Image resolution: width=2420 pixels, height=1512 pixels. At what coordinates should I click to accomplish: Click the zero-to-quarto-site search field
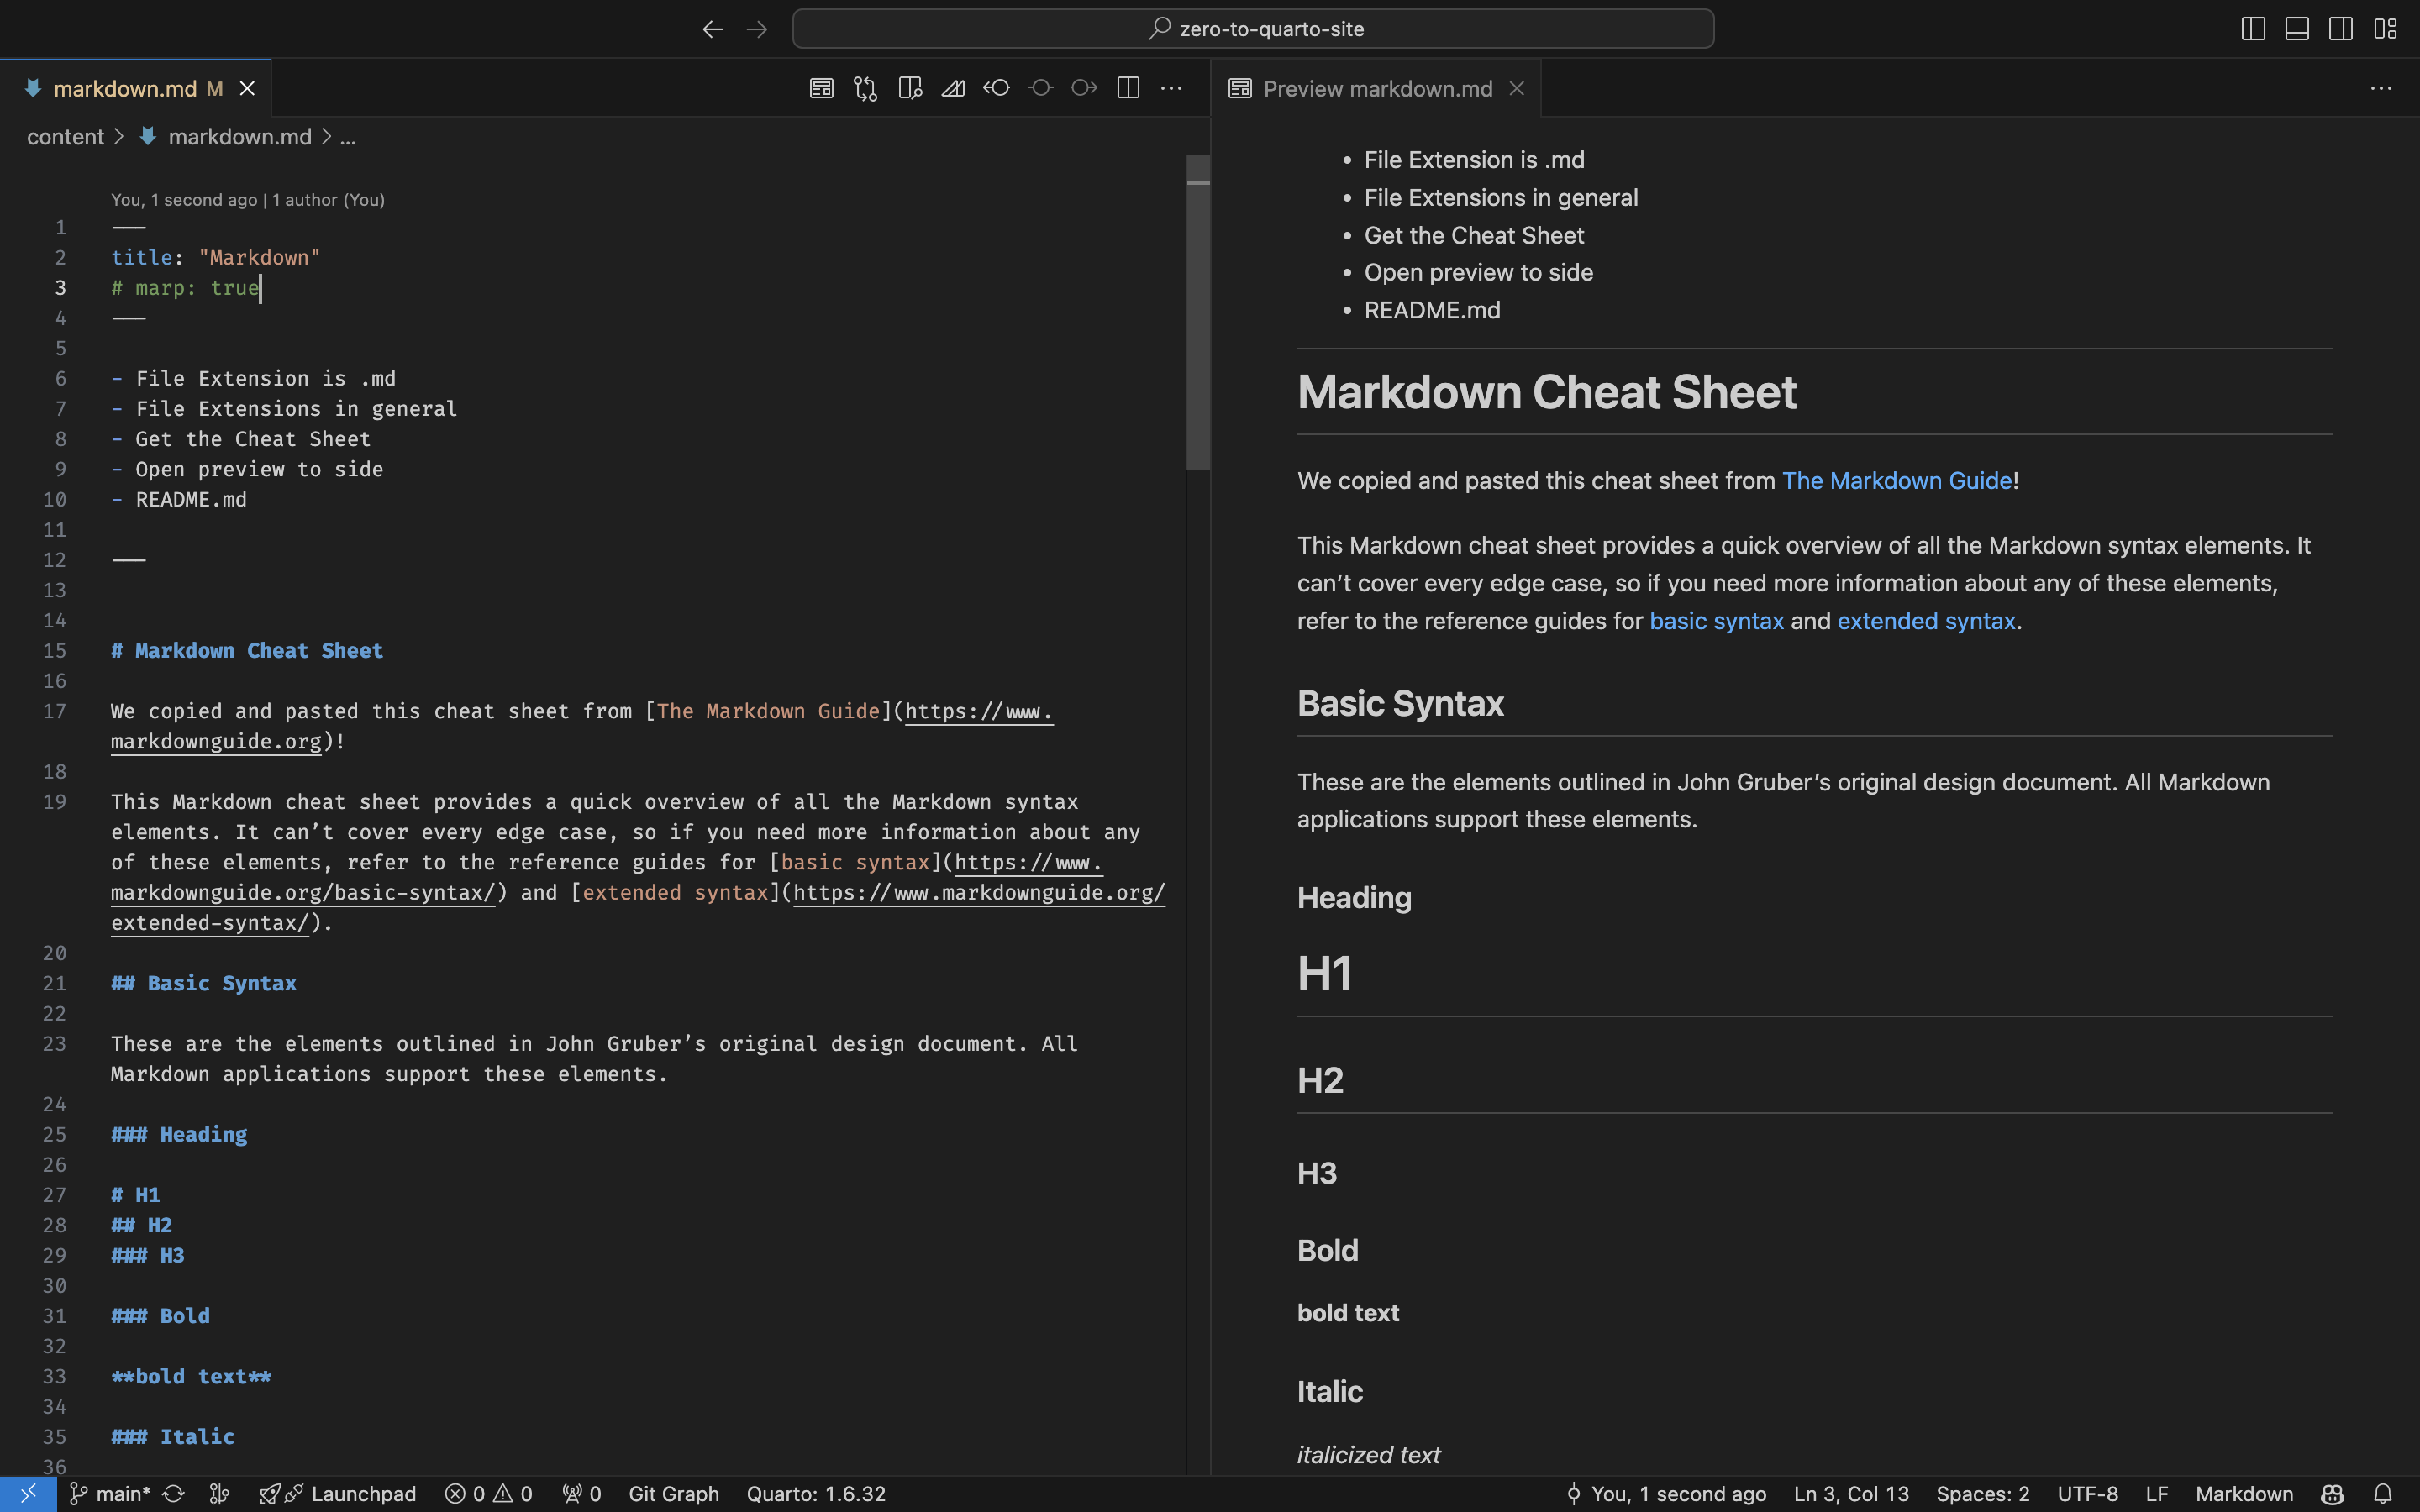pyautogui.click(x=1253, y=29)
